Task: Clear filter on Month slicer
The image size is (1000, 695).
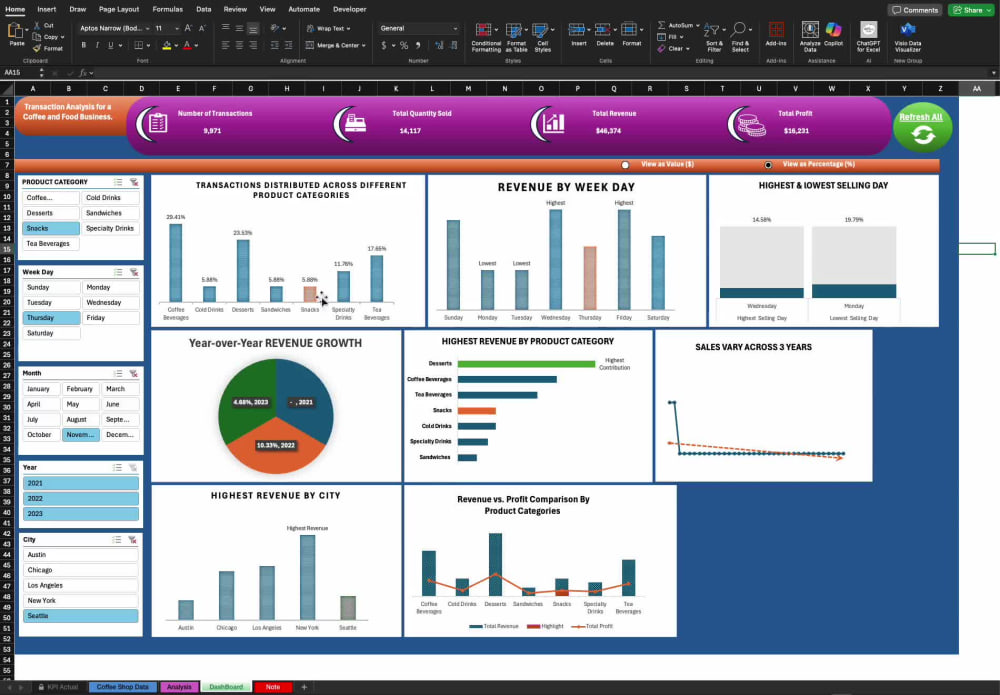Action: (134, 374)
